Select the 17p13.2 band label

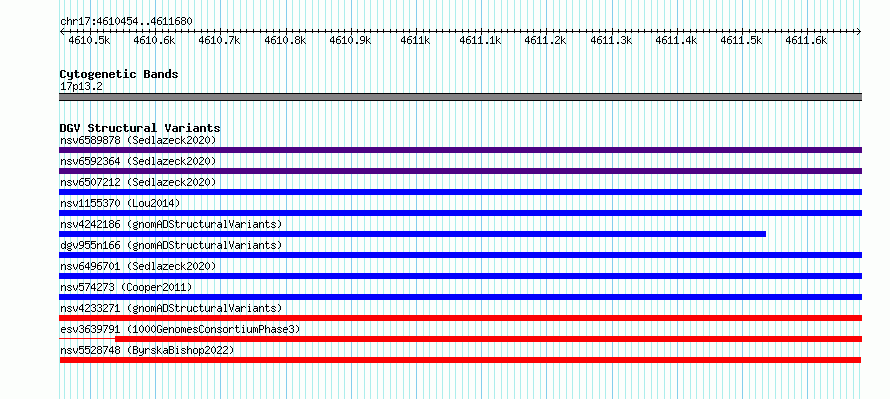click(81, 87)
